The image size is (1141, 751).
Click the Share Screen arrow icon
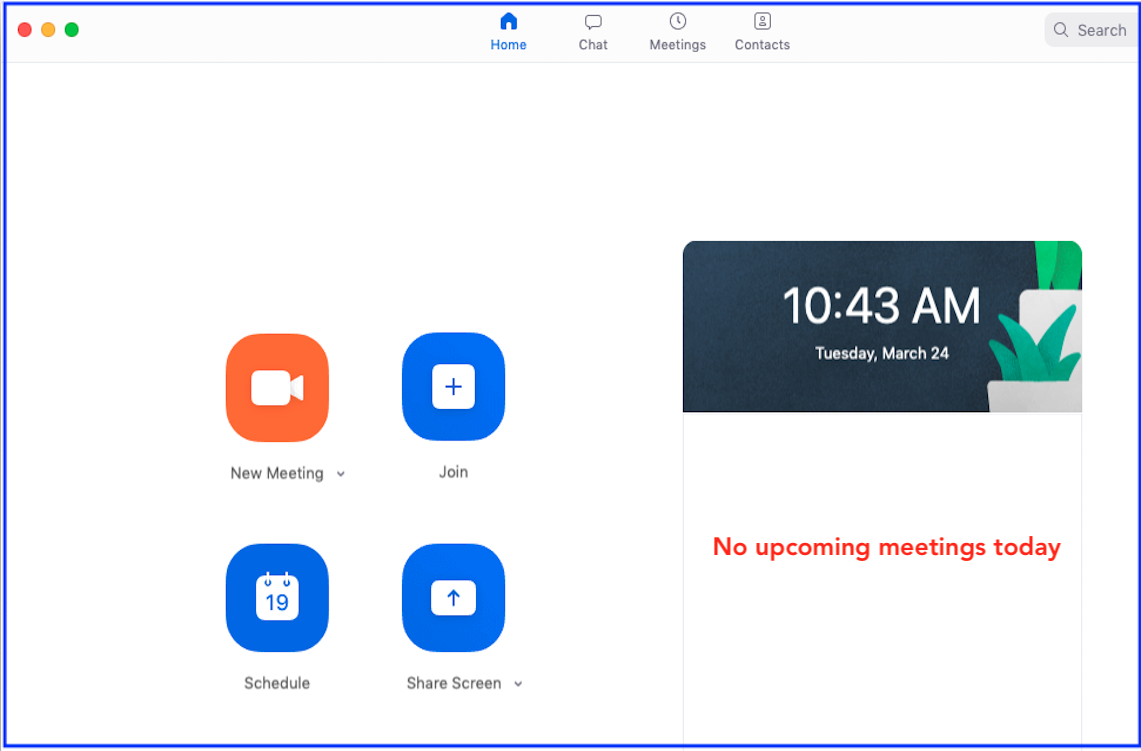coord(453,598)
